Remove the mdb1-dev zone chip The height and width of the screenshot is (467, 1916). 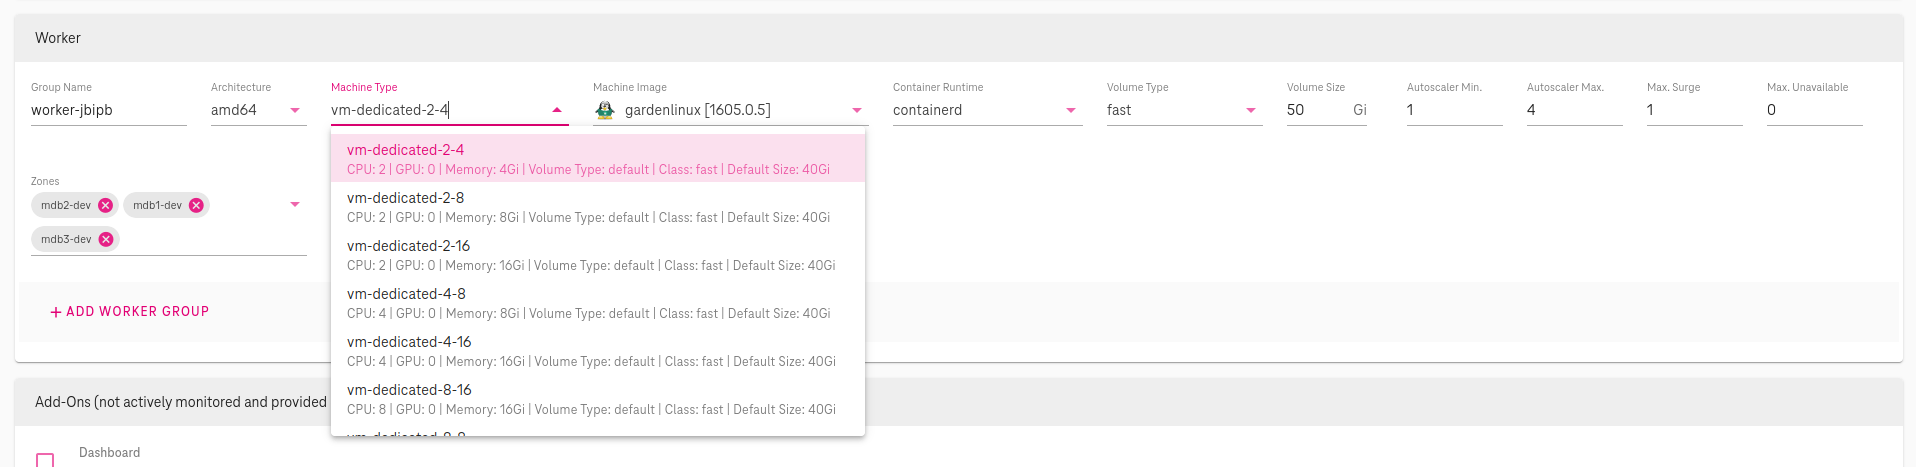(196, 205)
